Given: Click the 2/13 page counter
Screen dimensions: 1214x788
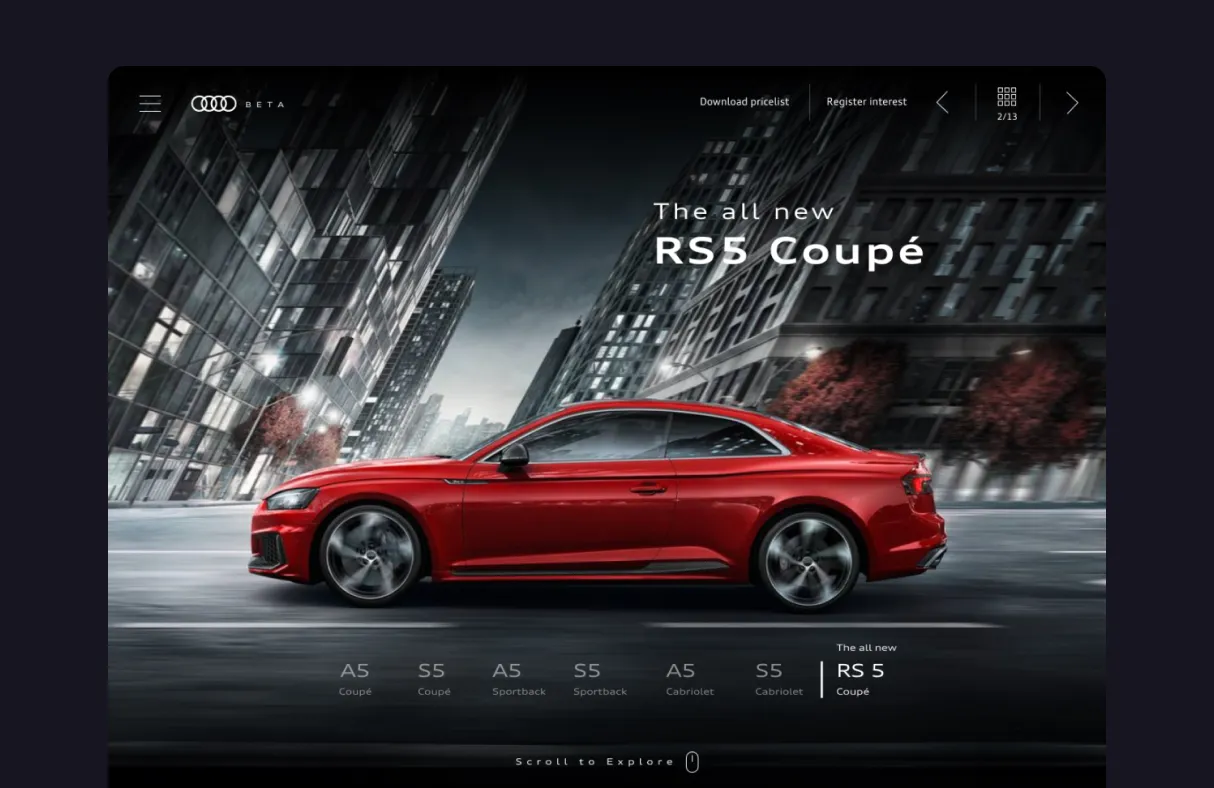Looking at the screenshot, I should point(1007,117).
